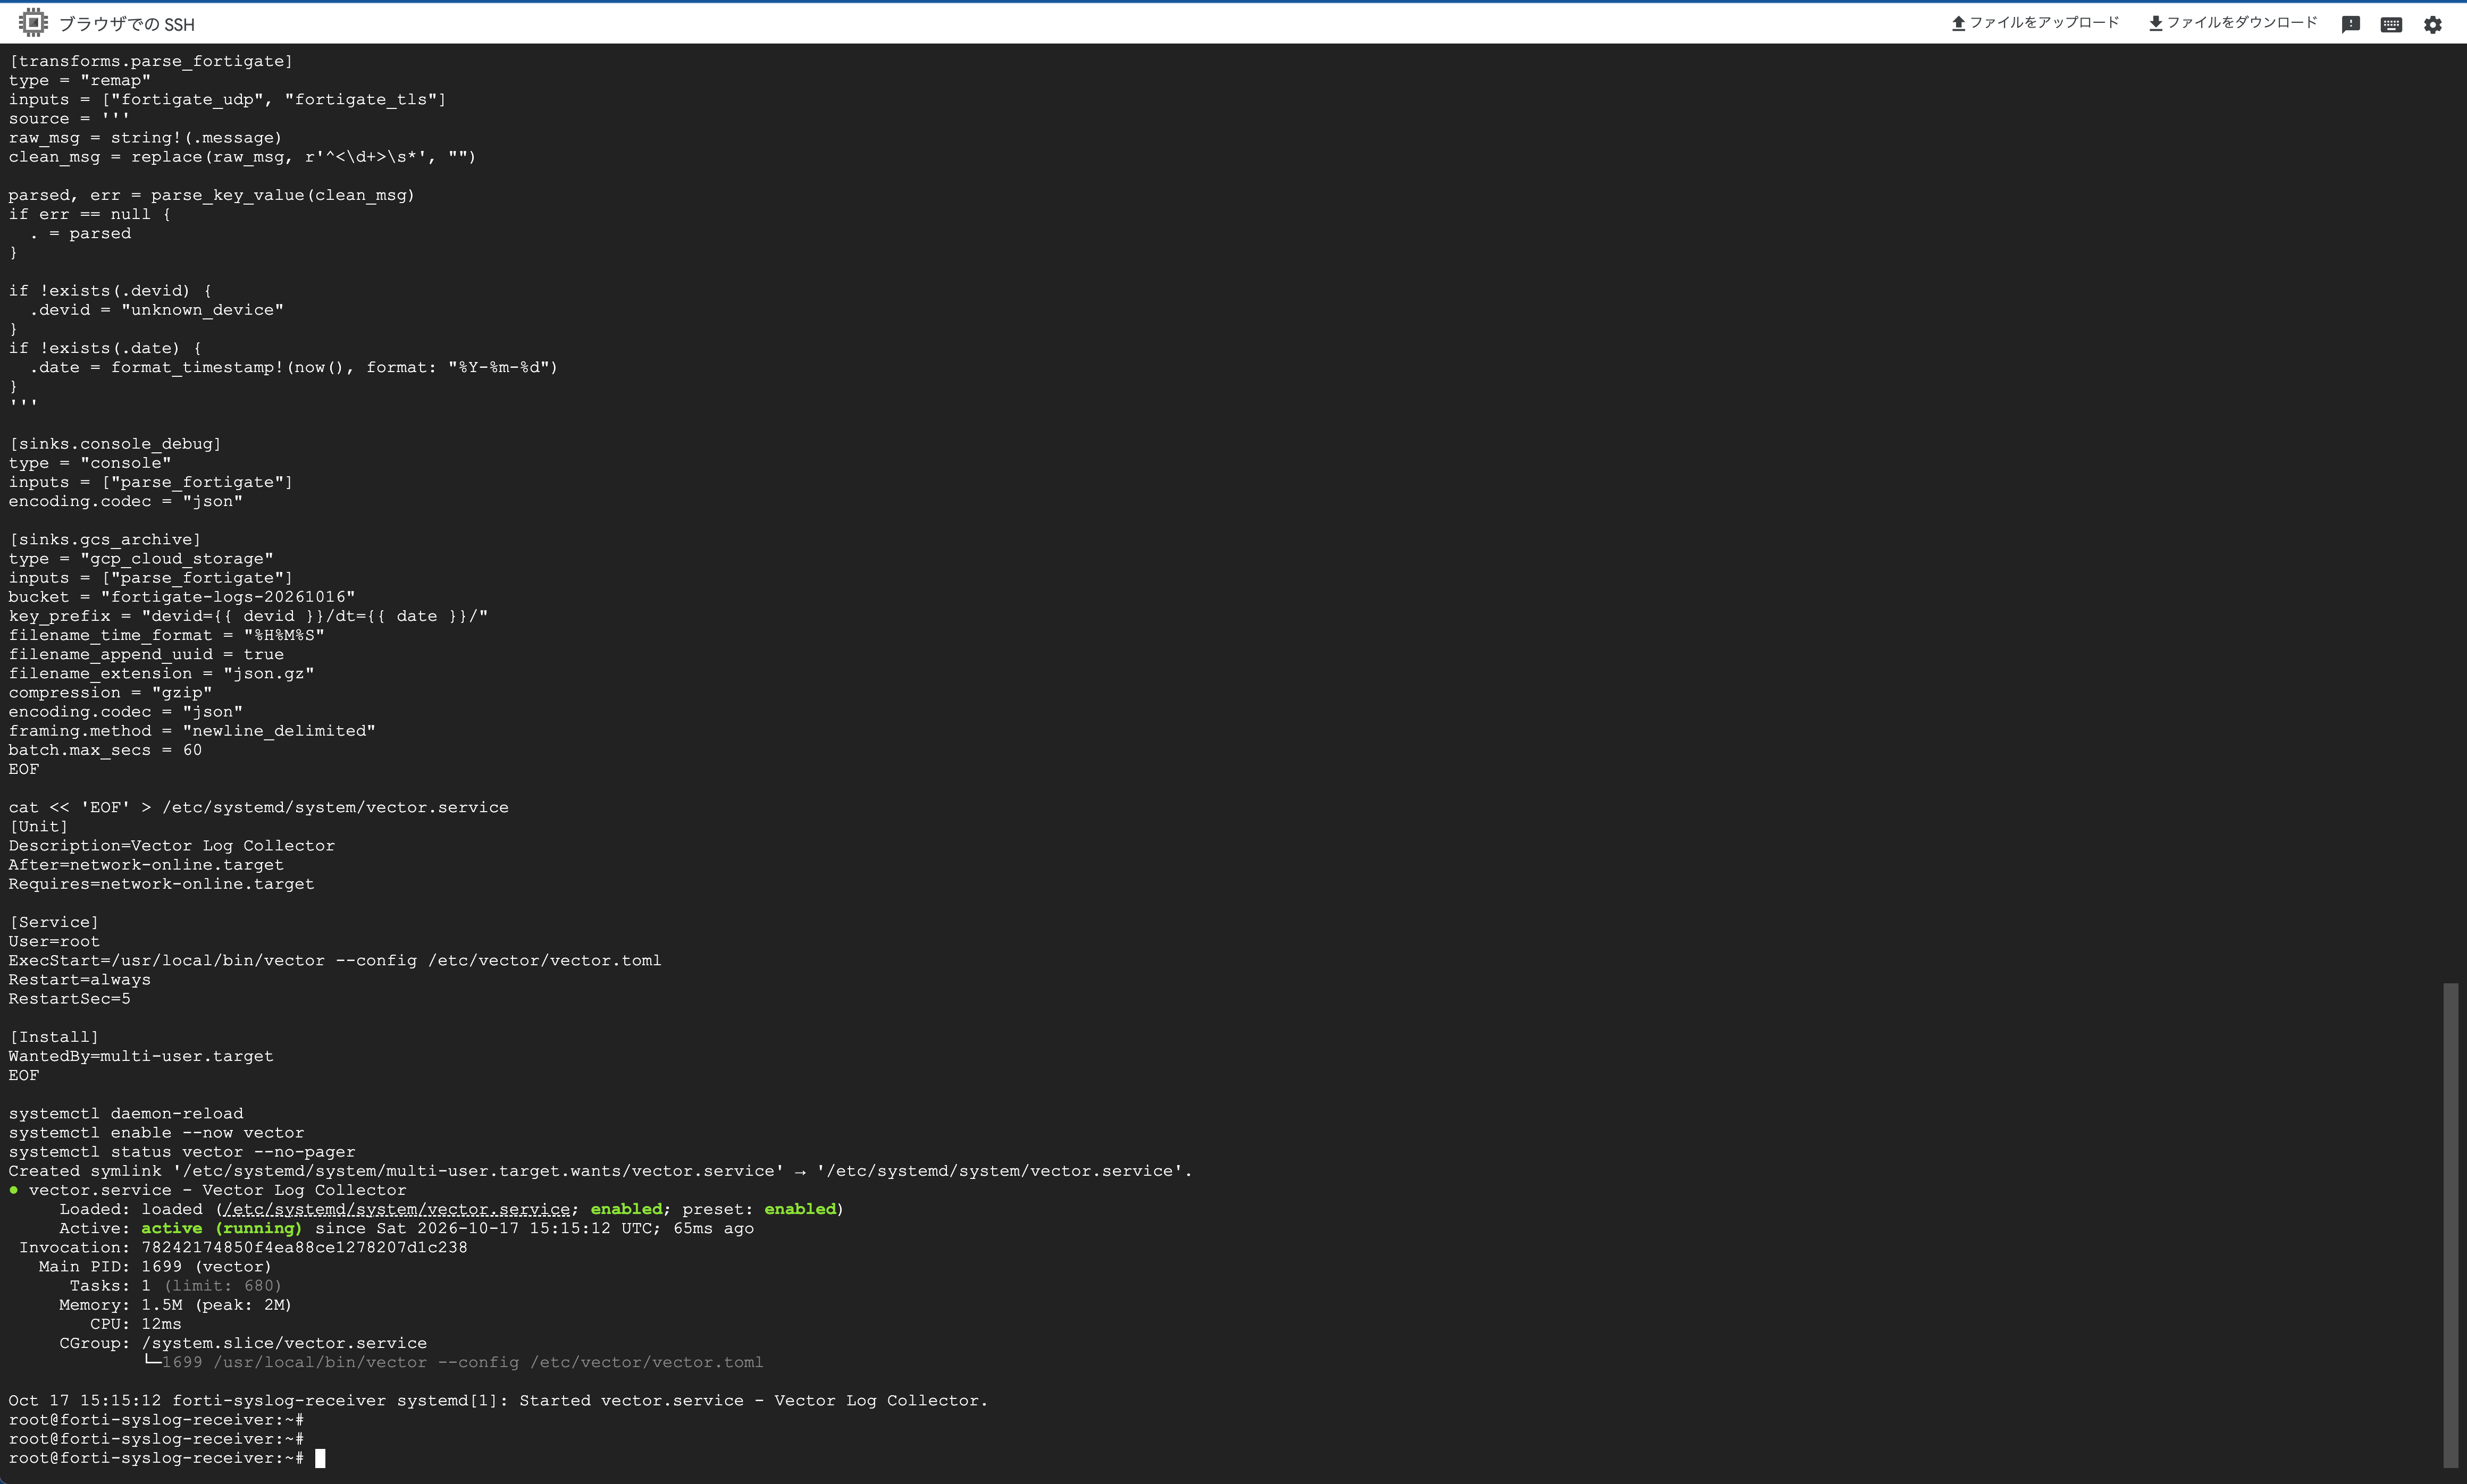Image resolution: width=2467 pixels, height=1484 pixels.
Task: Click the bucket "fortigate-logs-20261016" line
Action: pyautogui.click(x=182, y=597)
